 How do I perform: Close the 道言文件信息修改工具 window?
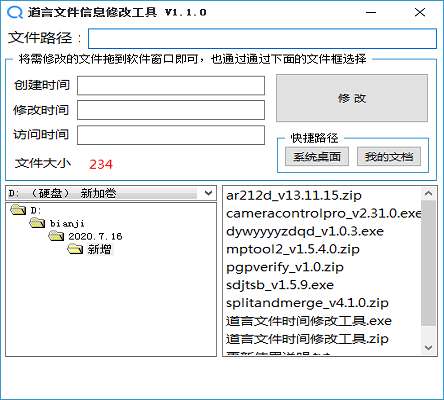coord(420,13)
